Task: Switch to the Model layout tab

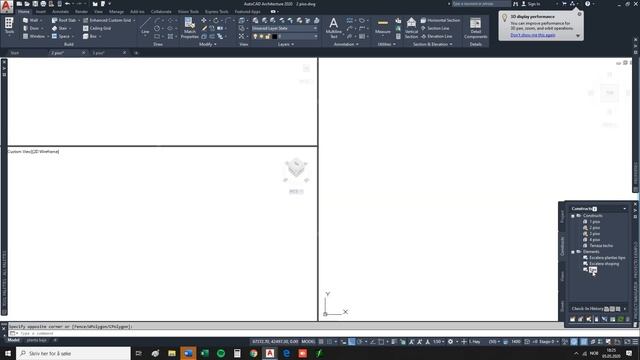Action: (13, 340)
